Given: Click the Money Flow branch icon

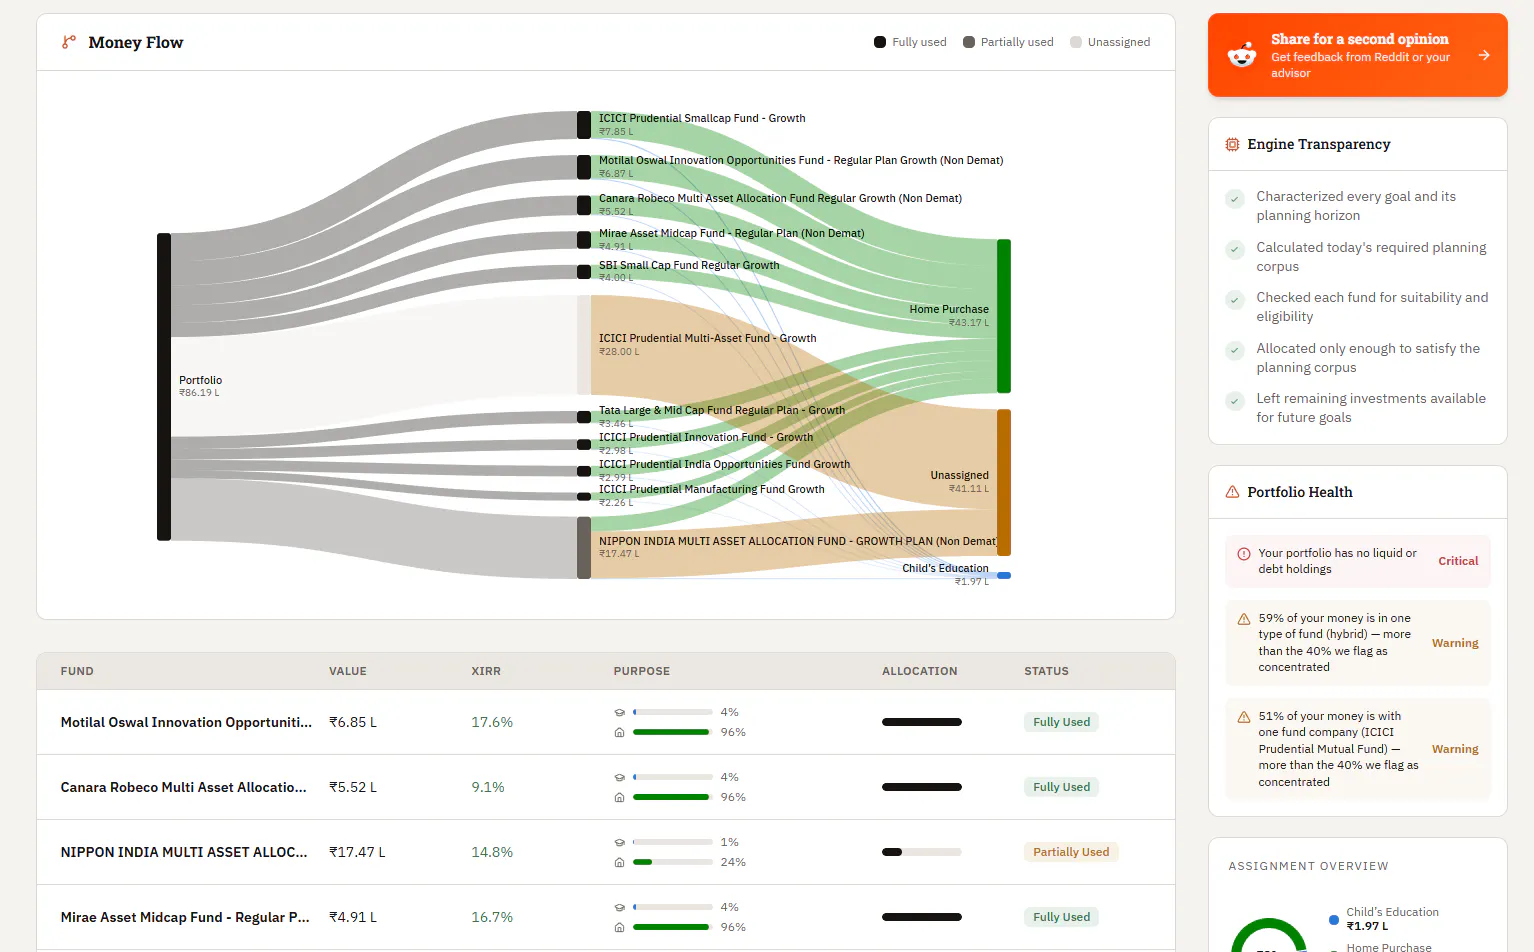Looking at the screenshot, I should (x=69, y=42).
